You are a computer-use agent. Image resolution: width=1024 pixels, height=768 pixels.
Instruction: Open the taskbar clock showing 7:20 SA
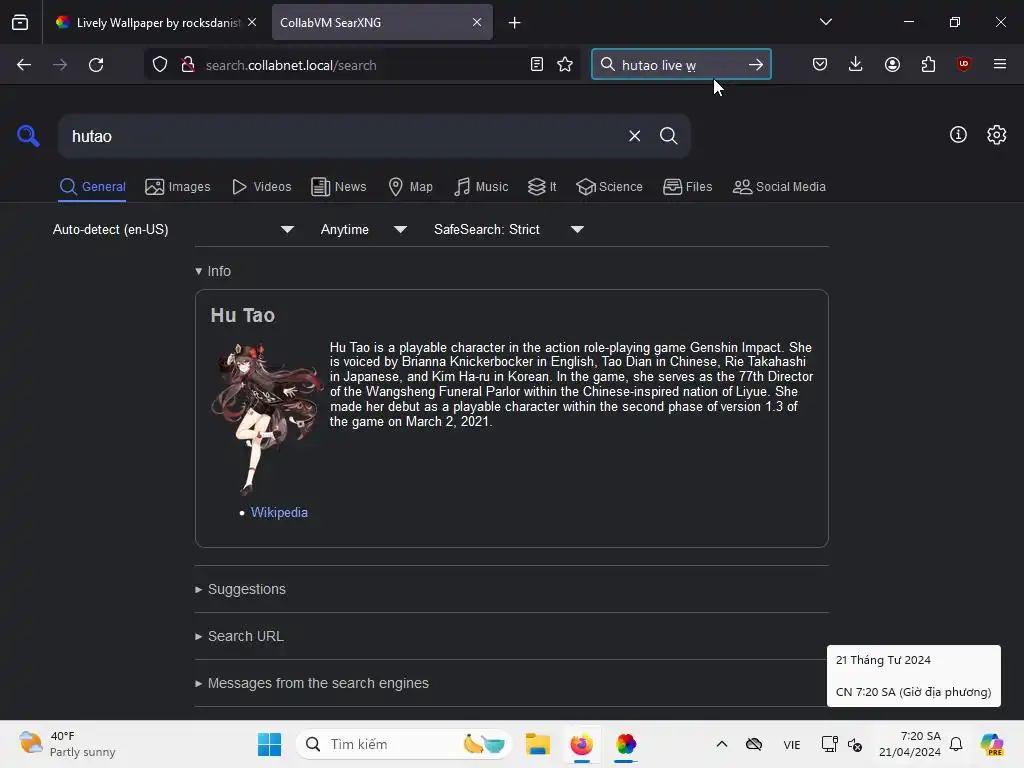(910, 744)
